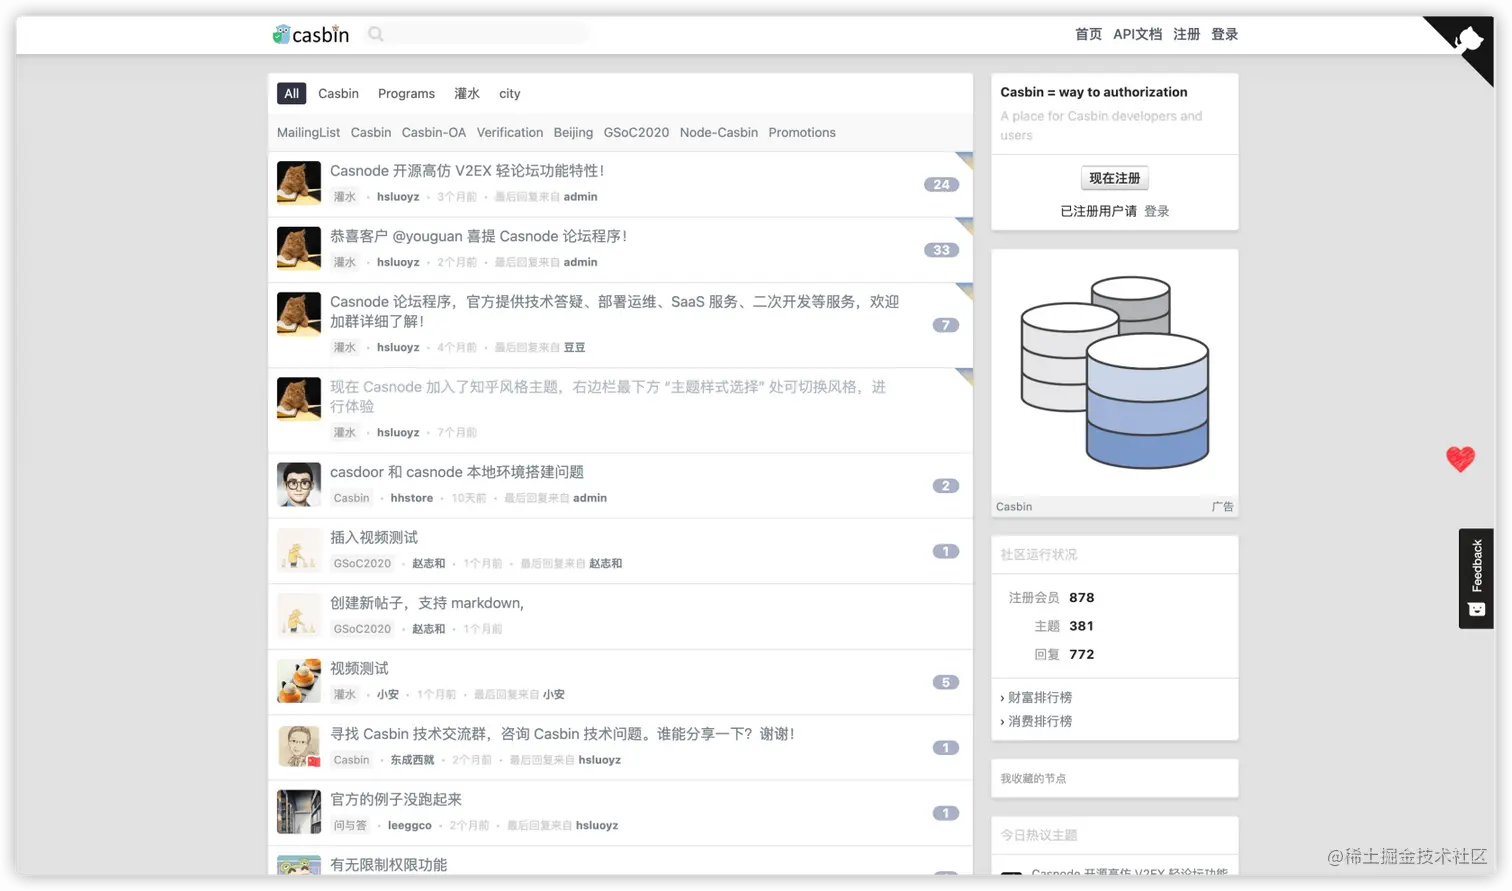
Task: Click avatar of the '插入视频测试' post
Action: tap(299, 550)
